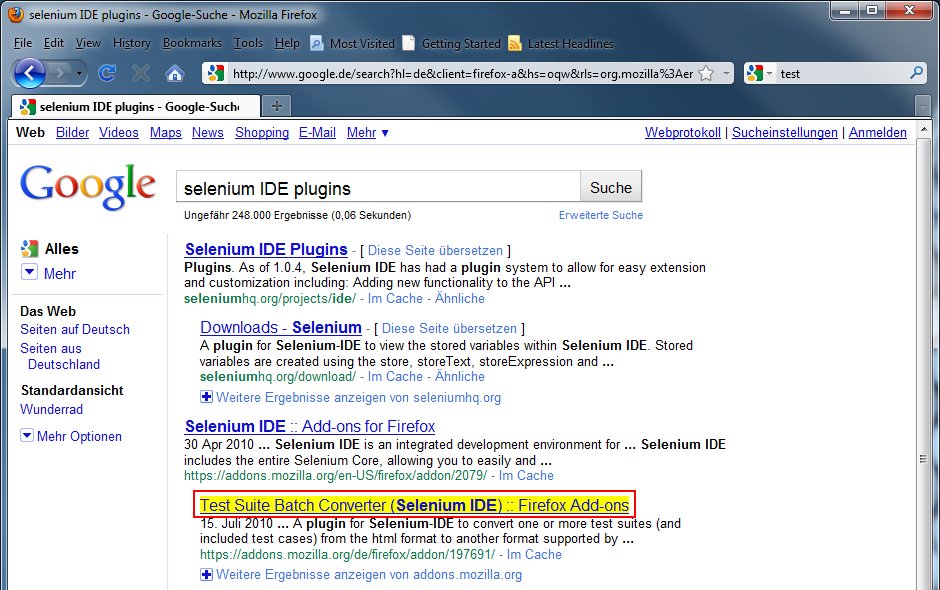This screenshot has height=590, width=940.
Task: Click the page scrollbar up arrow
Action: 923,129
